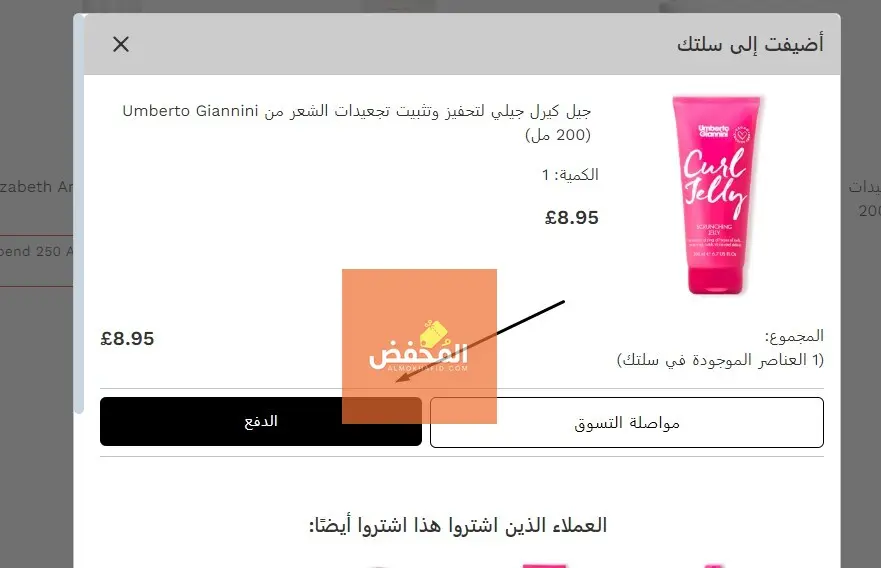This screenshot has width=881, height=568.
Task: Click the المخفض watermark logo
Action: click(419, 346)
